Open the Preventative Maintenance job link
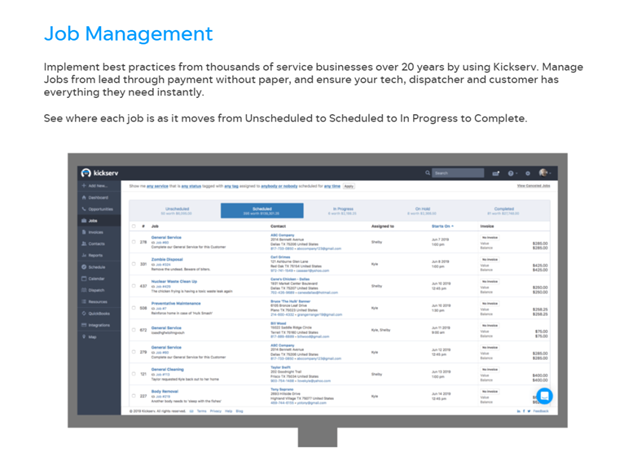The image size is (624, 457). tap(176, 303)
